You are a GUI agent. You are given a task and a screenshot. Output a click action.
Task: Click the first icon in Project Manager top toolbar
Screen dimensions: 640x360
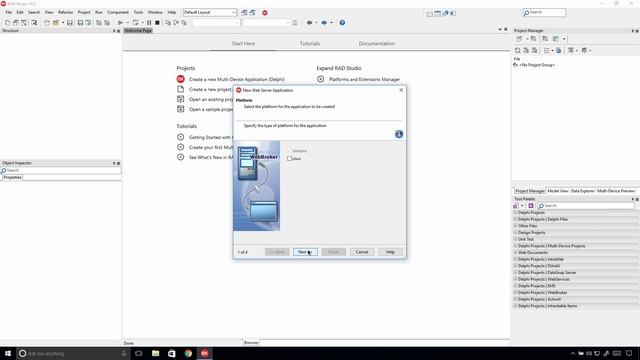(x=519, y=39)
